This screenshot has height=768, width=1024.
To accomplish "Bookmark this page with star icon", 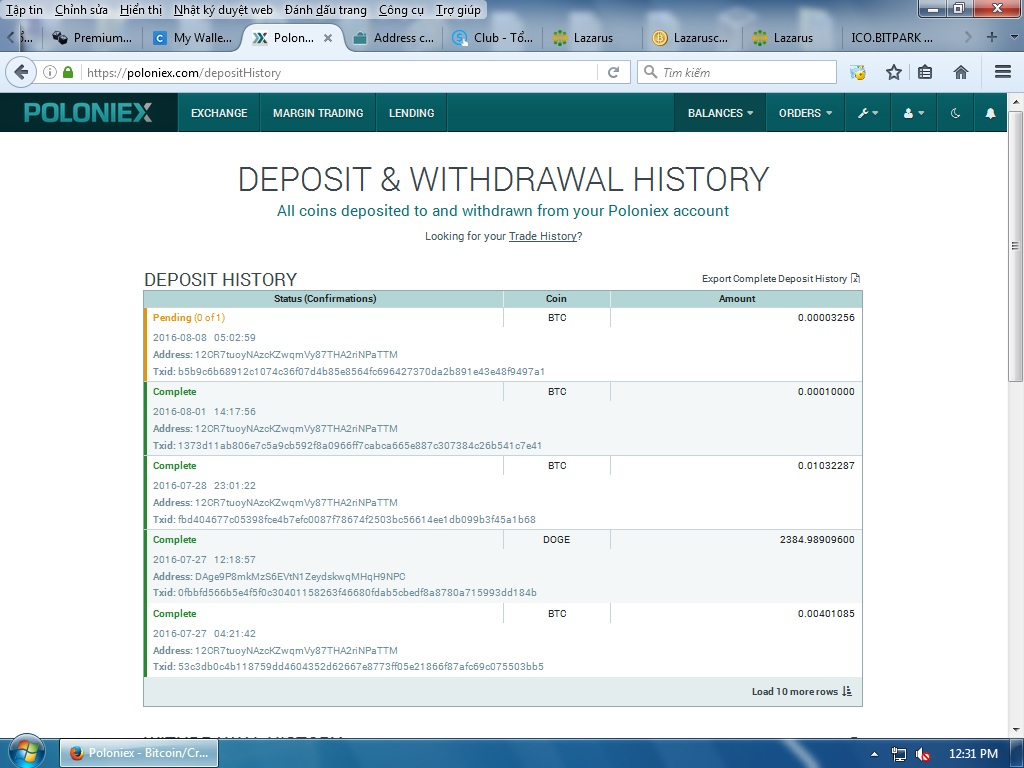I will point(893,72).
